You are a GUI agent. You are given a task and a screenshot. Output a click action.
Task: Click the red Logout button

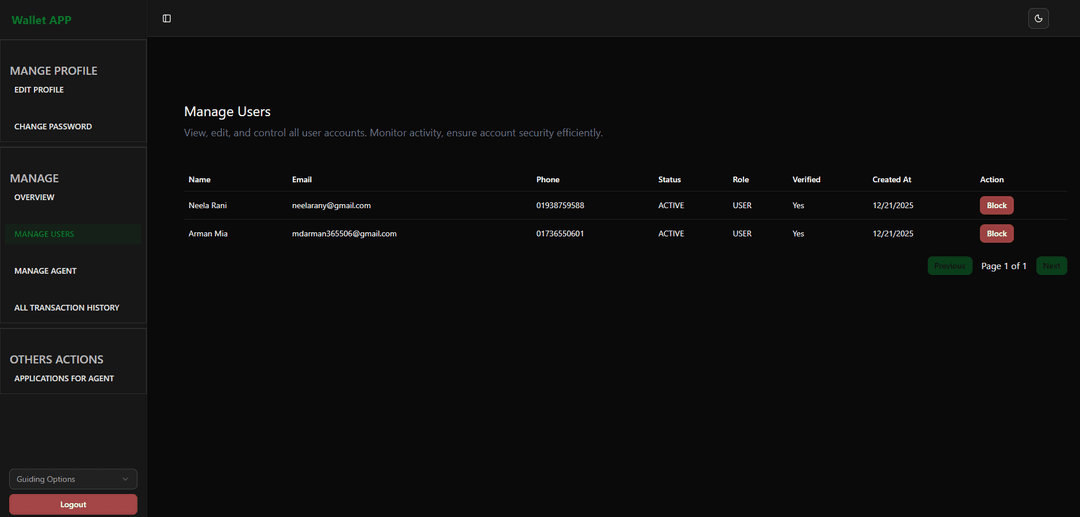click(73, 504)
